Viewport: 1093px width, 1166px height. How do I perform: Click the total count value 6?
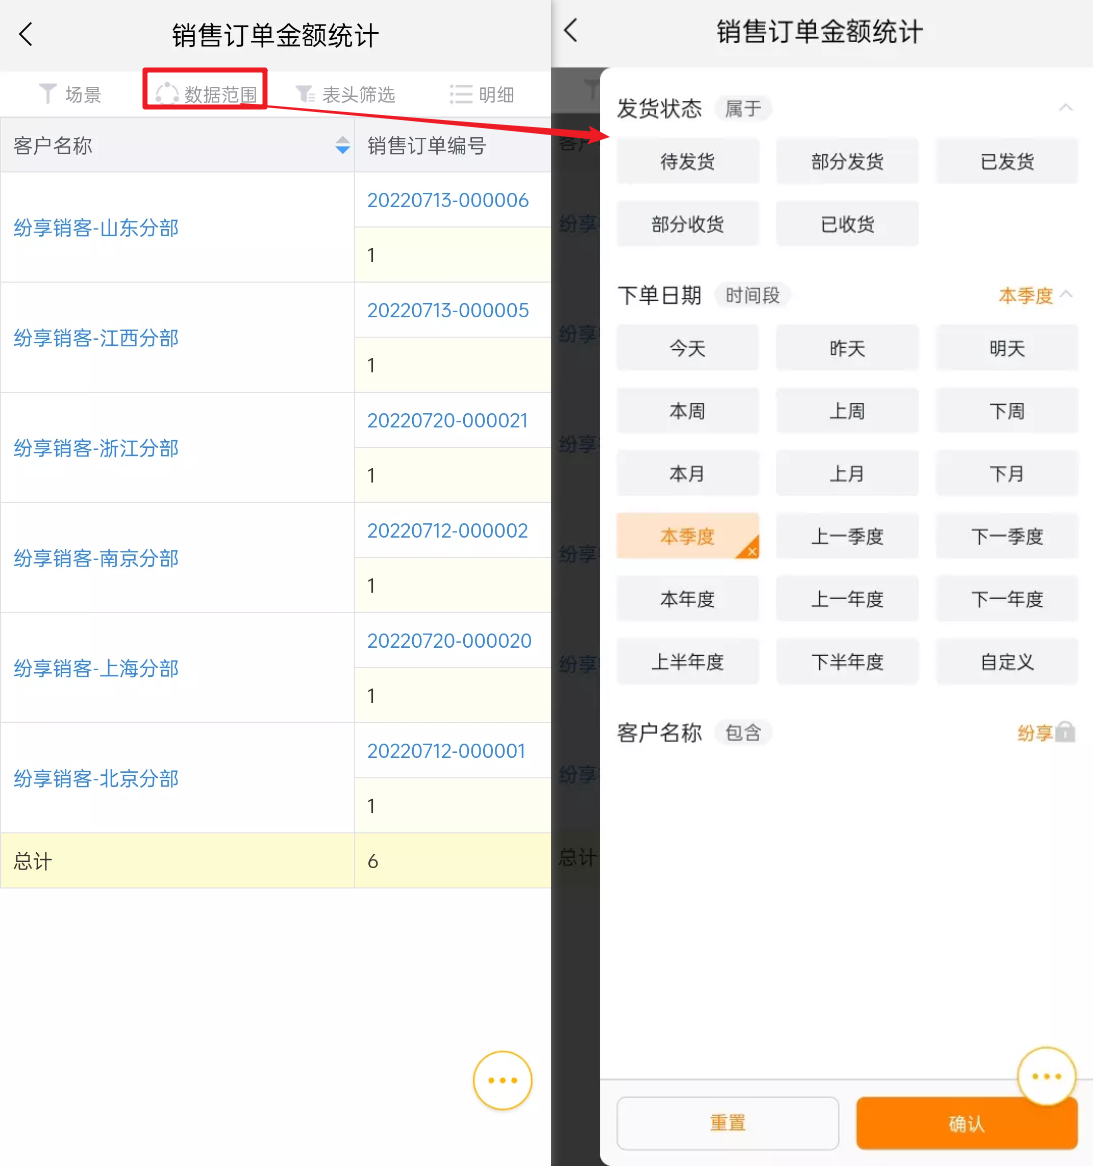click(373, 861)
